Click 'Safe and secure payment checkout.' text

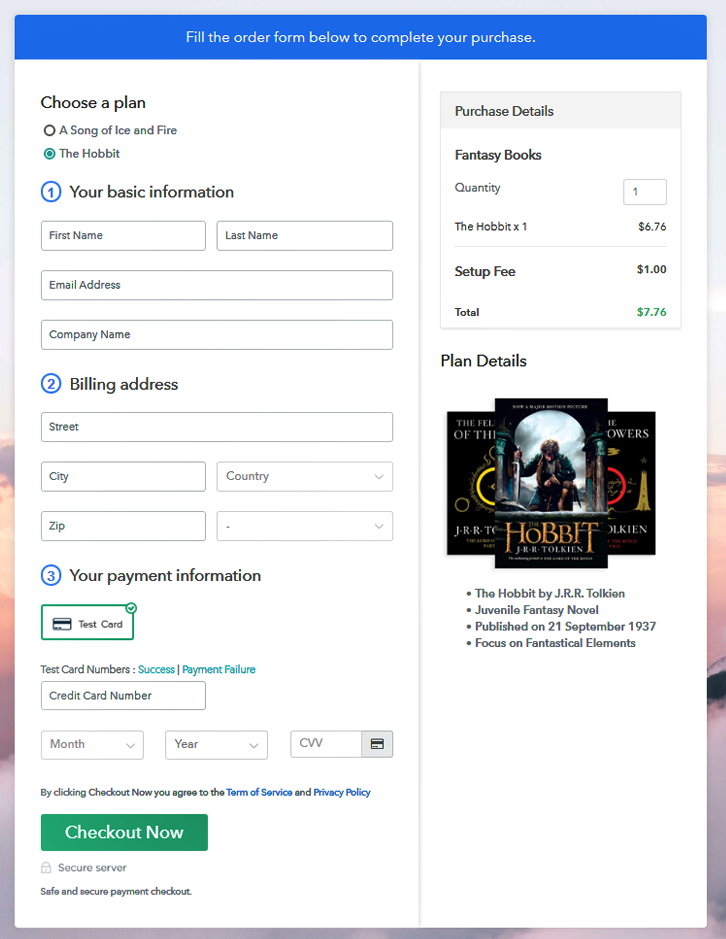pyautogui.click(x=116, y=892)
